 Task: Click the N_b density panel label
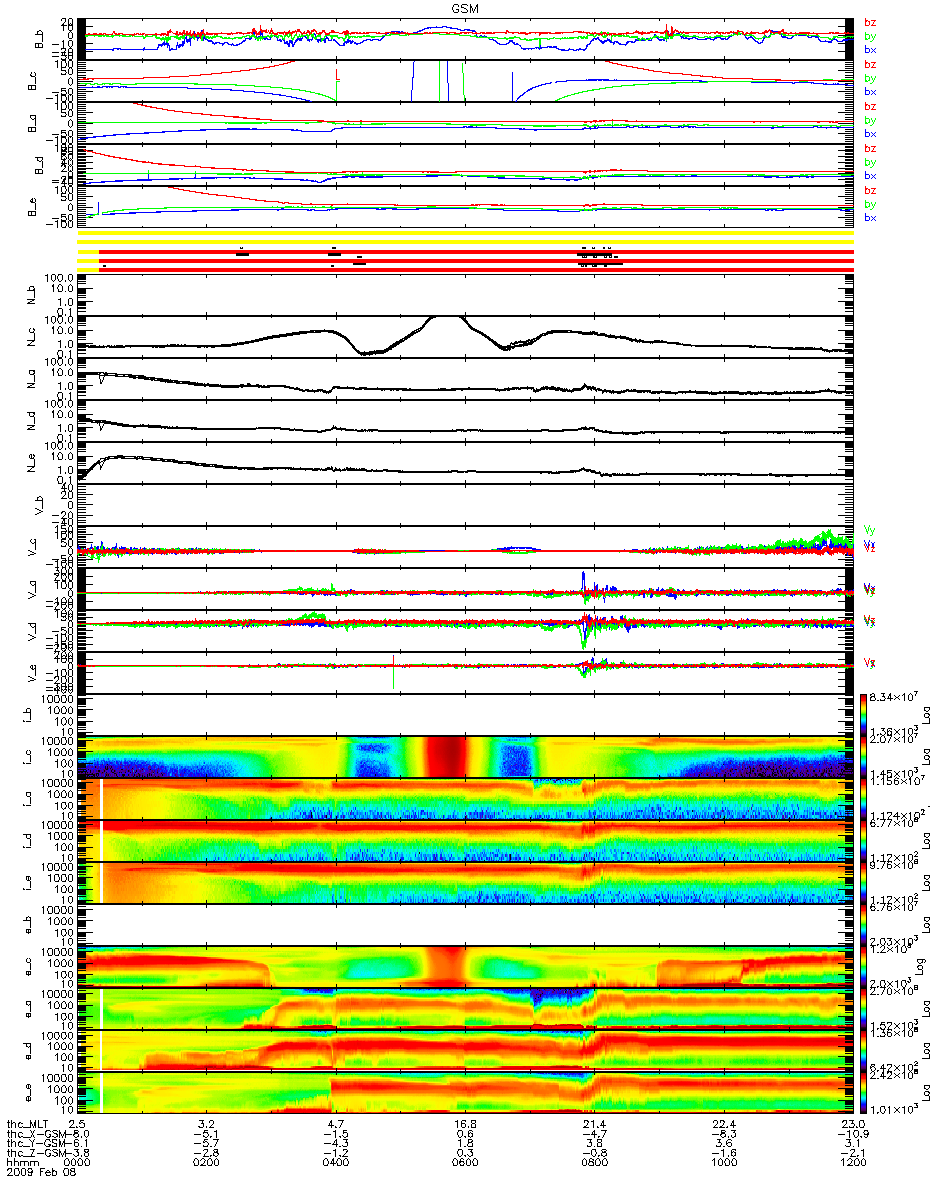[30, 295]
